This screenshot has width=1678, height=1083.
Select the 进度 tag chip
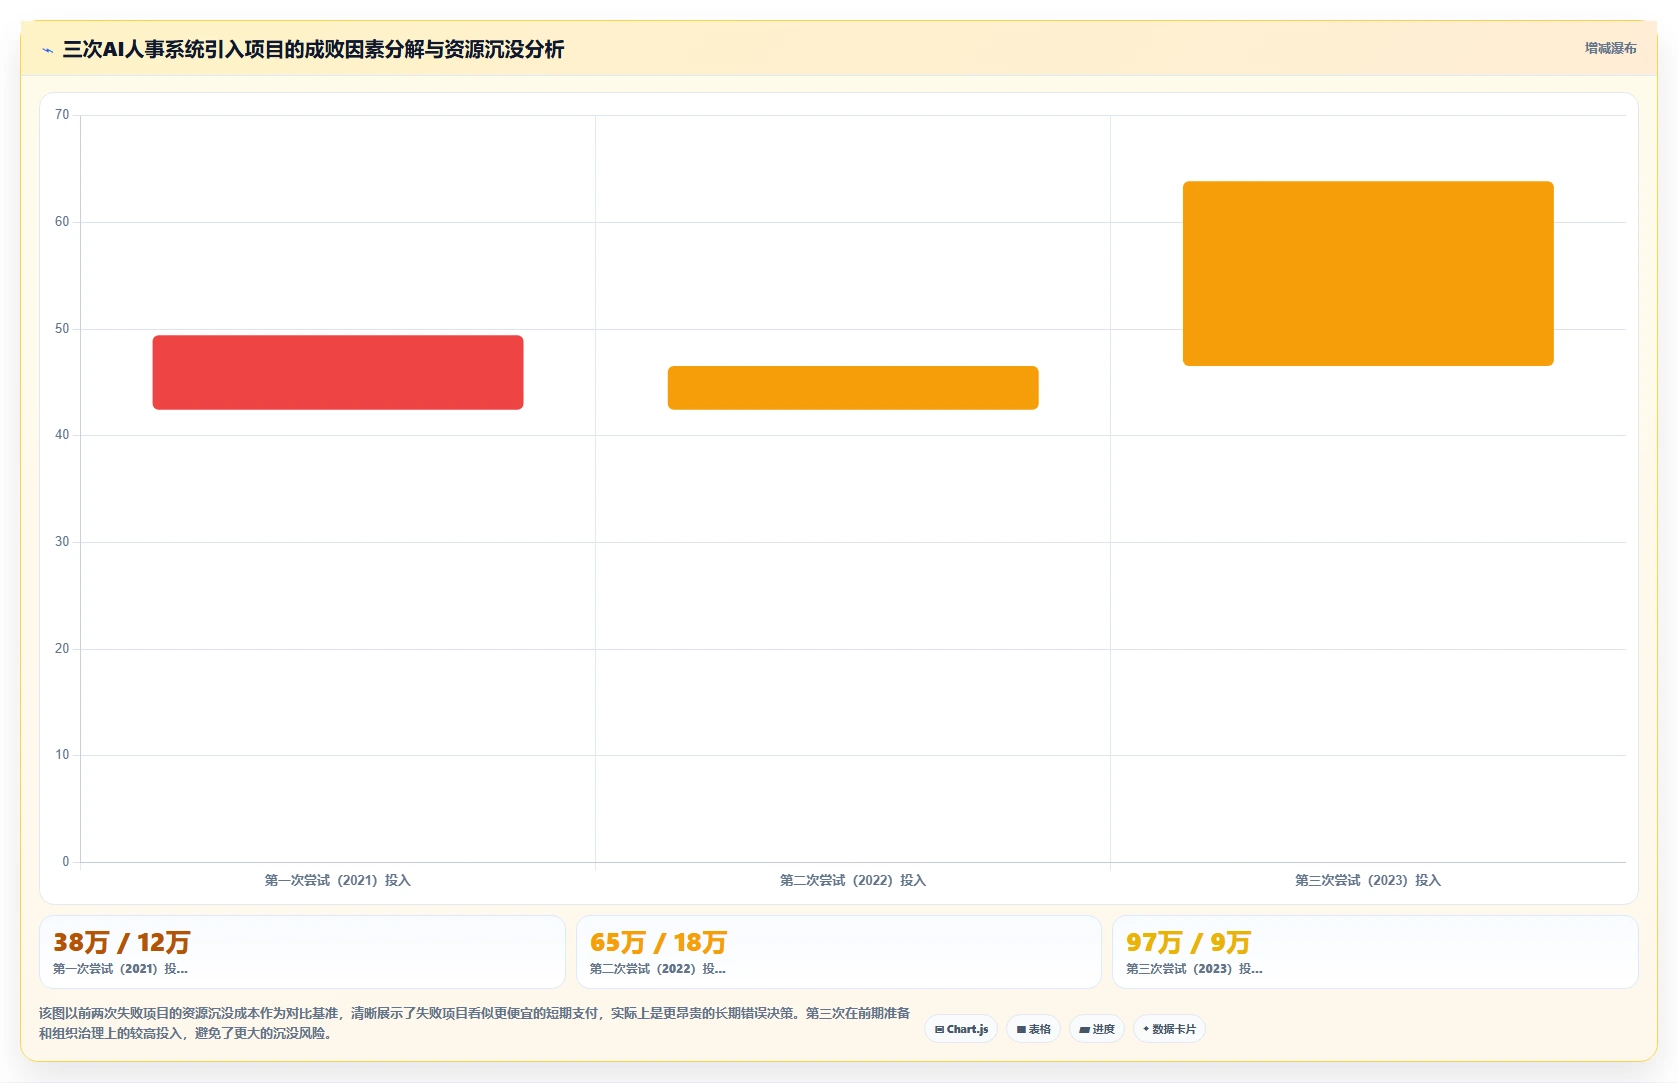[1097, 1029]
